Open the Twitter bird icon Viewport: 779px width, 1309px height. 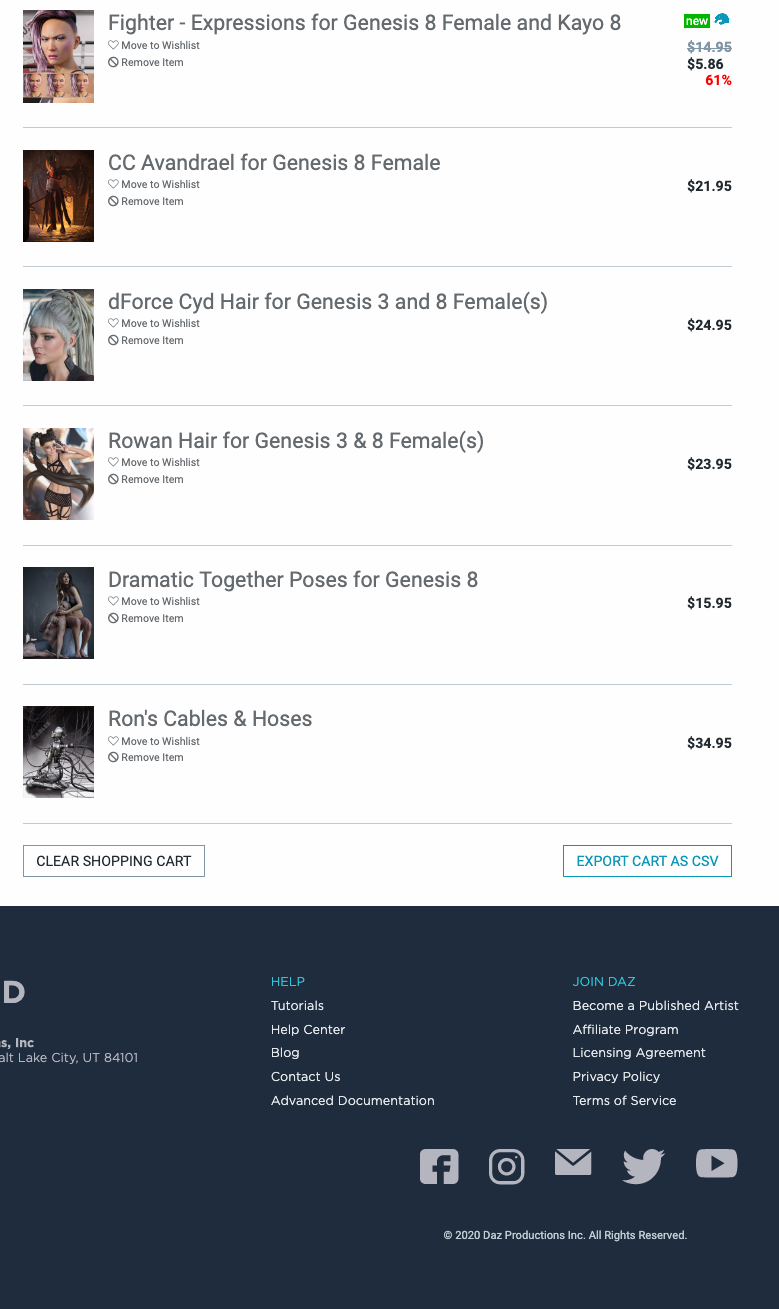[643, 1166]
